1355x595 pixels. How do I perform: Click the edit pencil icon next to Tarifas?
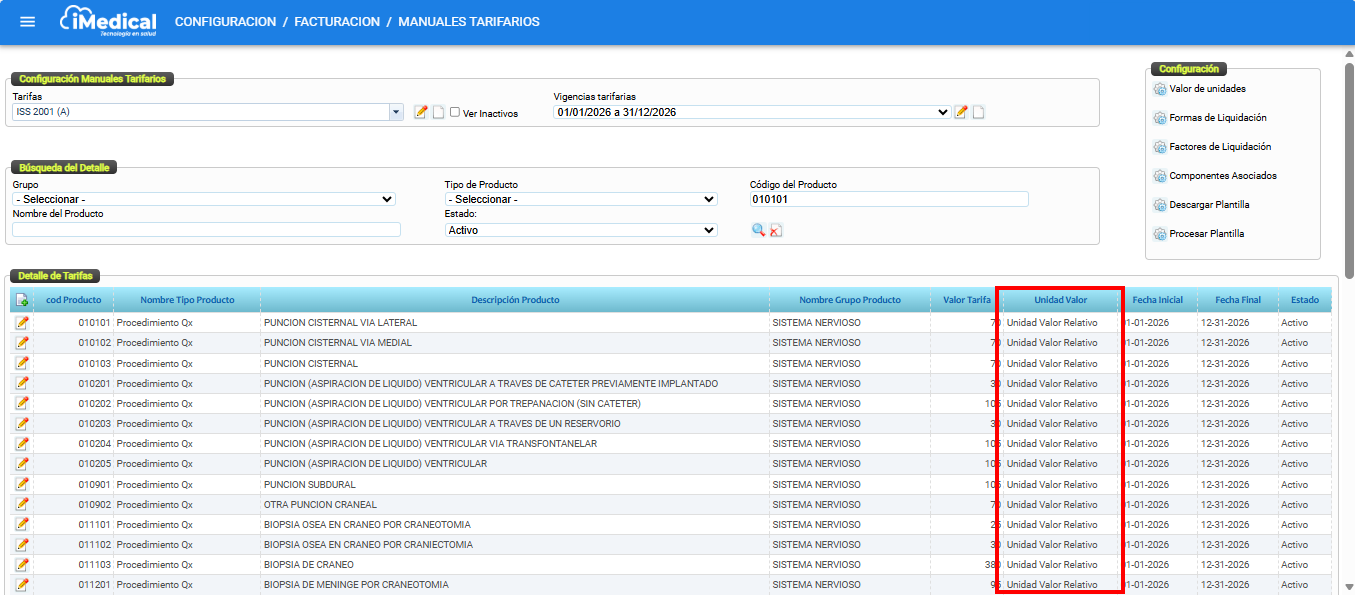(421, 112)
